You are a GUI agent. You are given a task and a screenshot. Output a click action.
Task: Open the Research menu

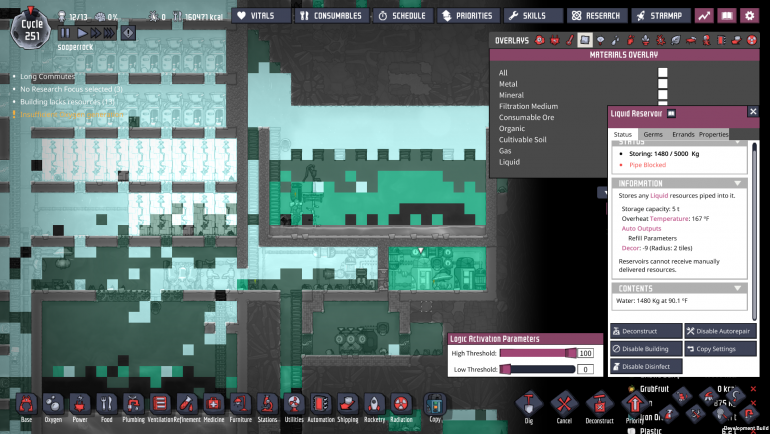[597, 16]
